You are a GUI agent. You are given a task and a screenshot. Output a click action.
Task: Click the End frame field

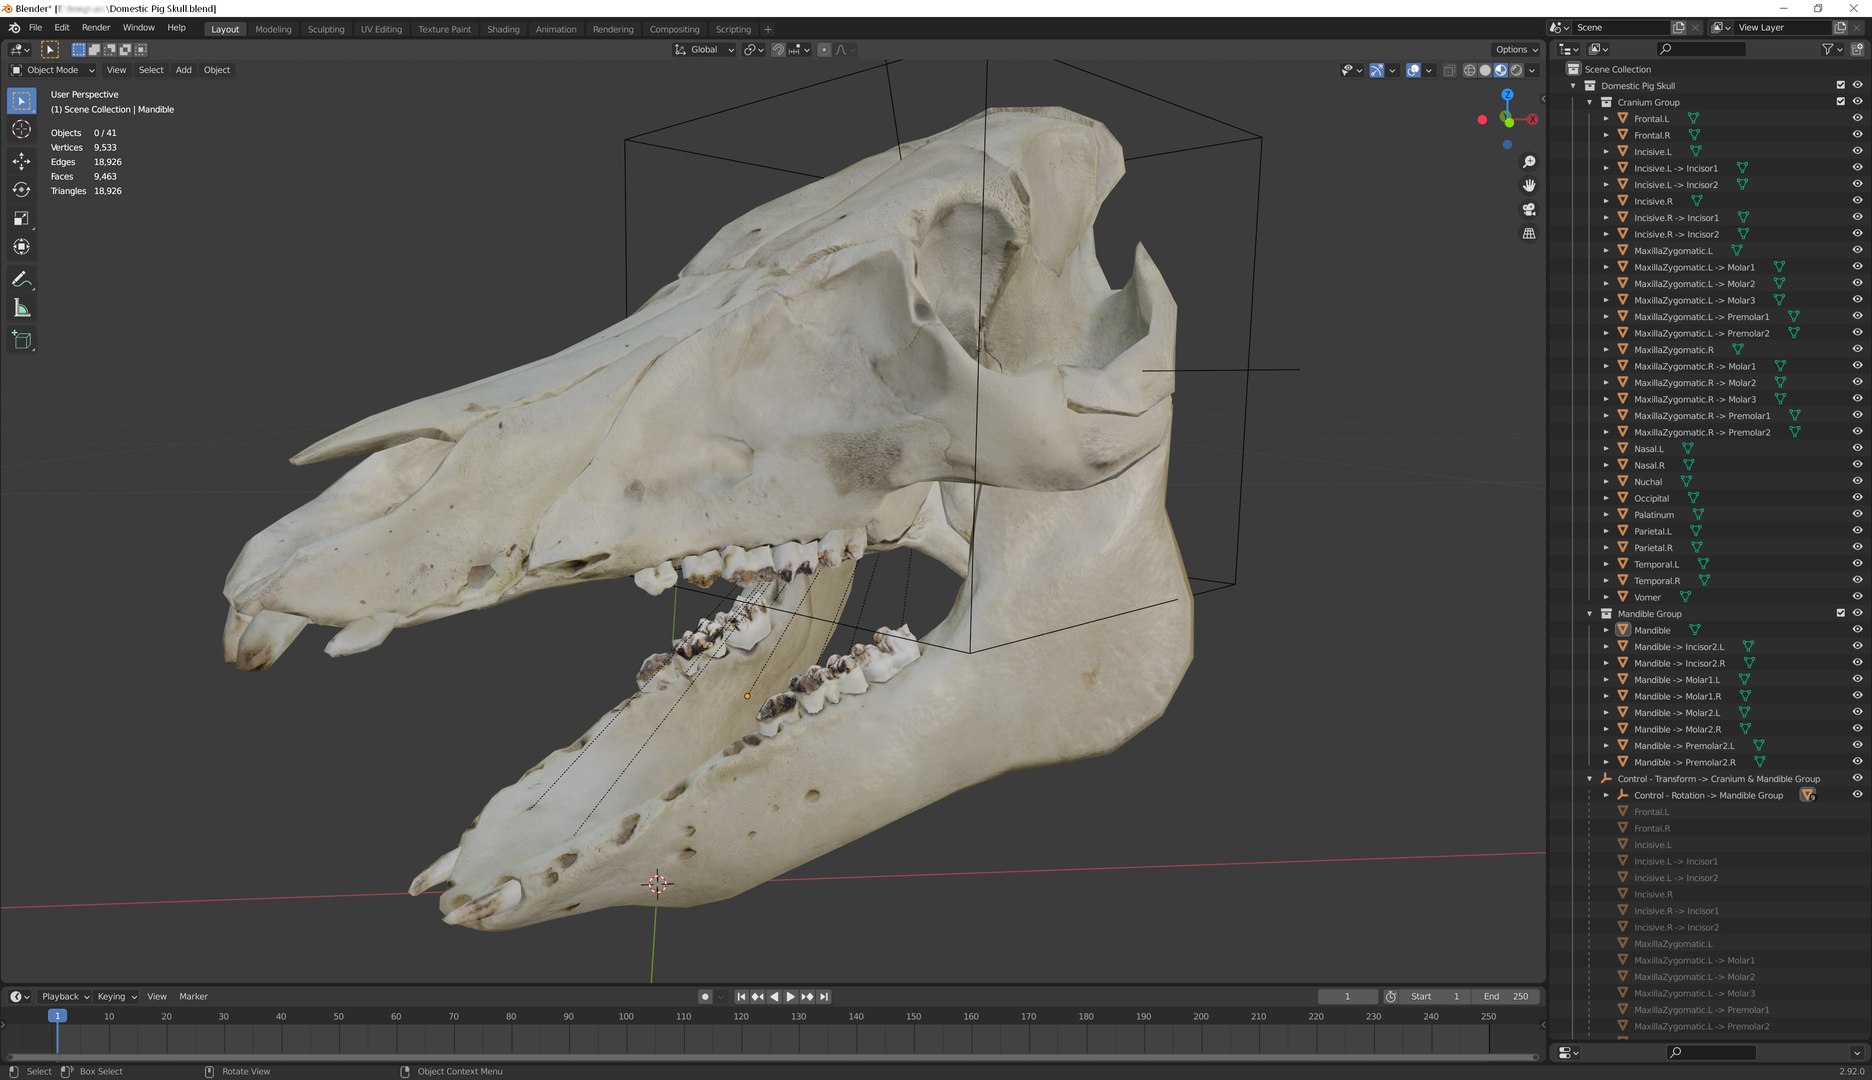(x=1505, y=996)
